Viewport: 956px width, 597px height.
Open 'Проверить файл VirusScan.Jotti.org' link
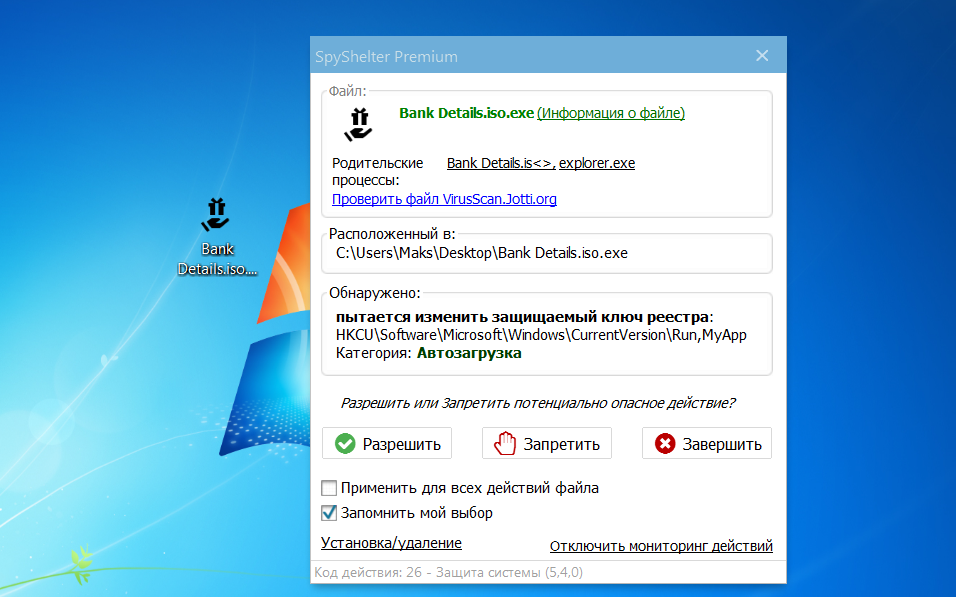(444, 199)
